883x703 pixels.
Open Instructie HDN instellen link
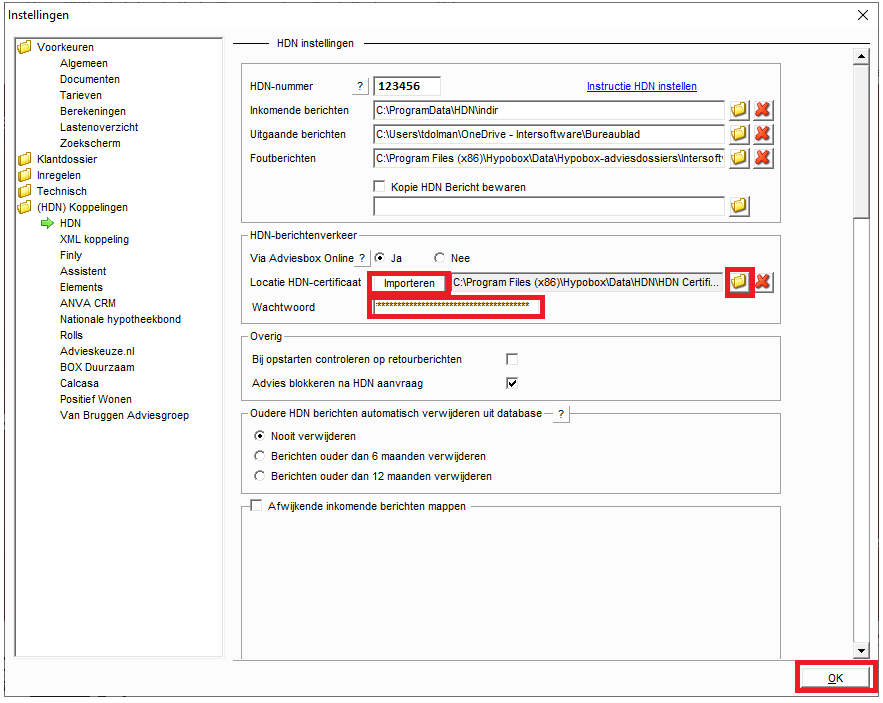pos(642,86)
